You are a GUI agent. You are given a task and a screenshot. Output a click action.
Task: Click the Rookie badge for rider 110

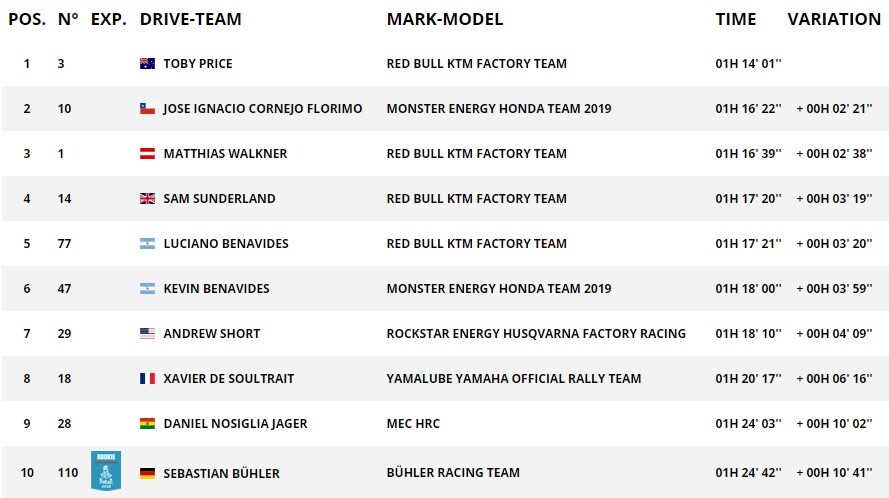pos(106,471)
